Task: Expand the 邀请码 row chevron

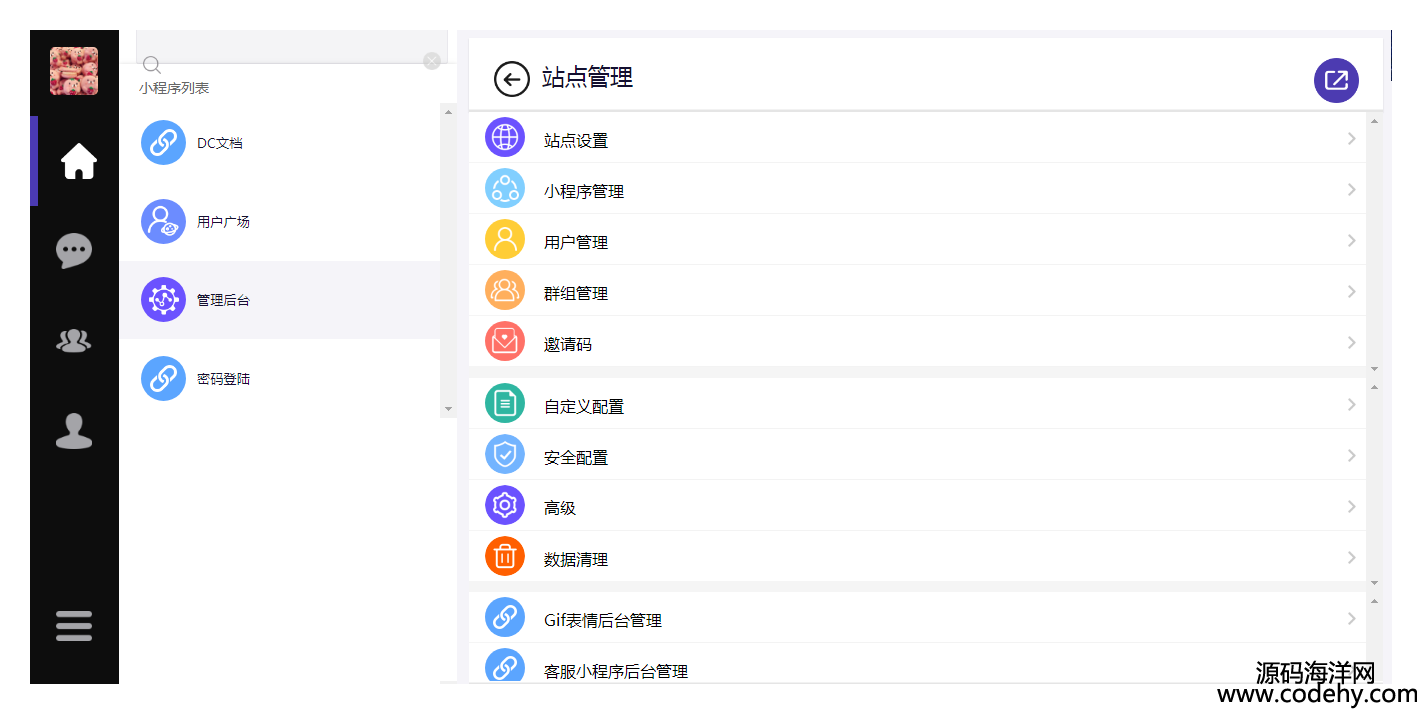Action: click(x=1351, y=343)
